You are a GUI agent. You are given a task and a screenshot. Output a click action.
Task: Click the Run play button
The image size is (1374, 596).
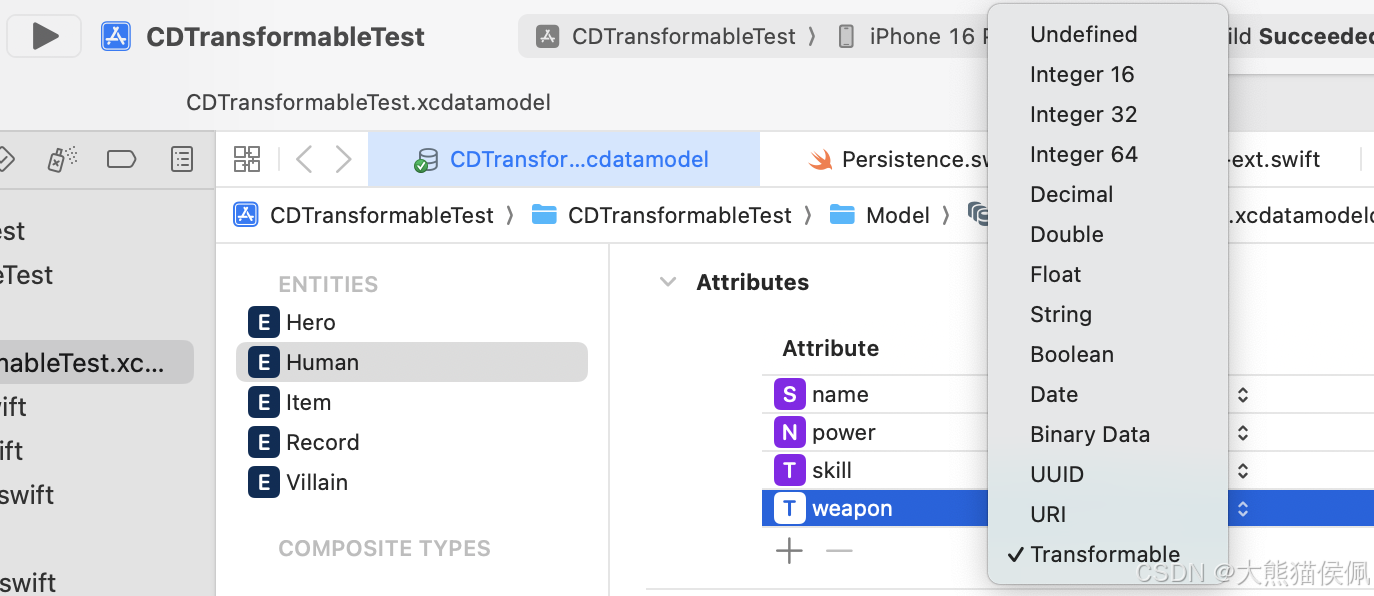pos(45,37)
